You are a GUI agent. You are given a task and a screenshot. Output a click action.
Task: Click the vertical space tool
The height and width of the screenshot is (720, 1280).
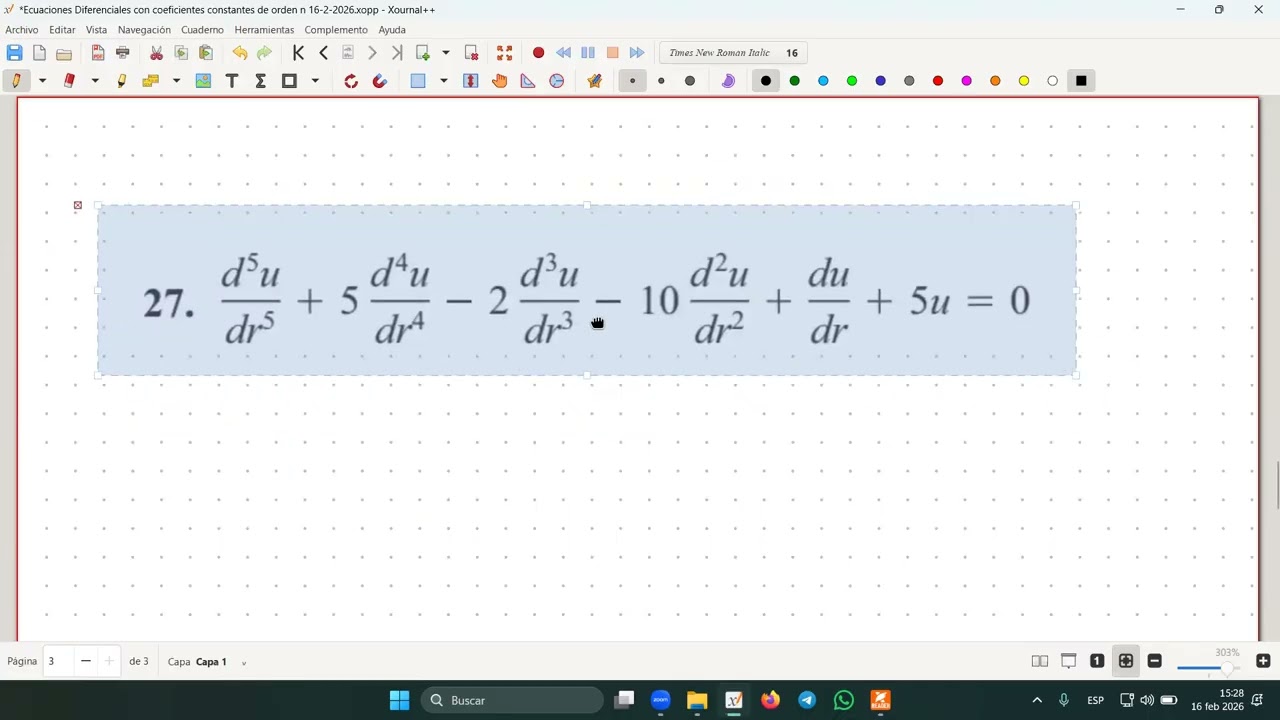[x=471, y=81]
